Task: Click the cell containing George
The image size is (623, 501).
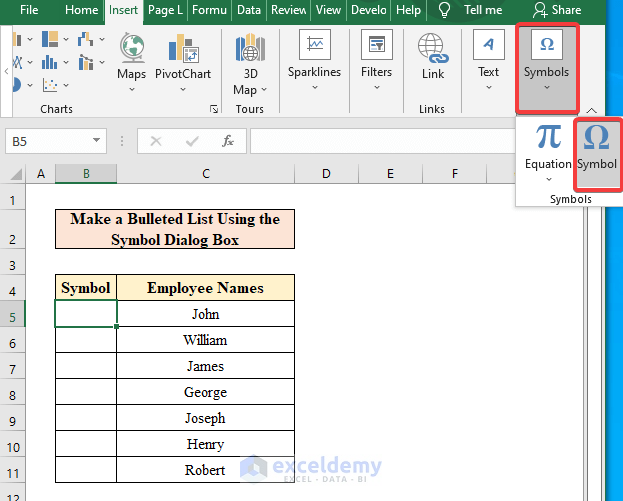Action: pyautogui.click(x=205, y=392)
